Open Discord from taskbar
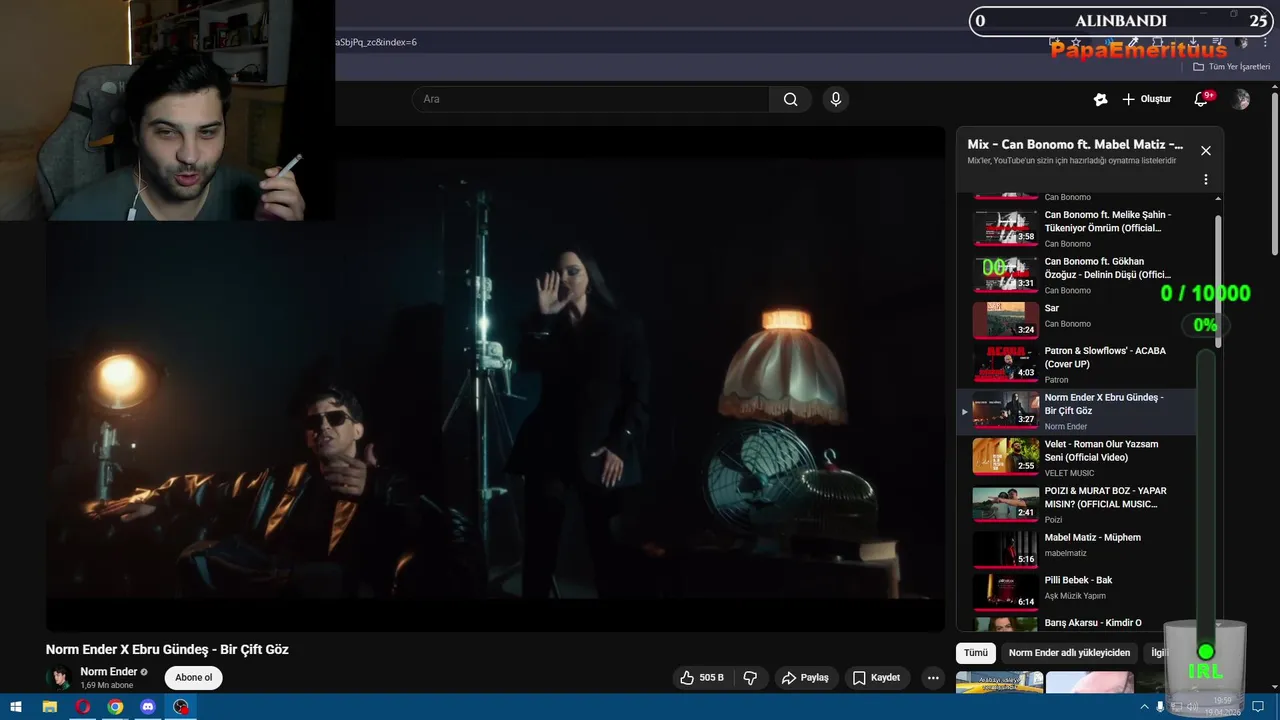This screenshot has height=720, width=1280. [x=148, y=706]
